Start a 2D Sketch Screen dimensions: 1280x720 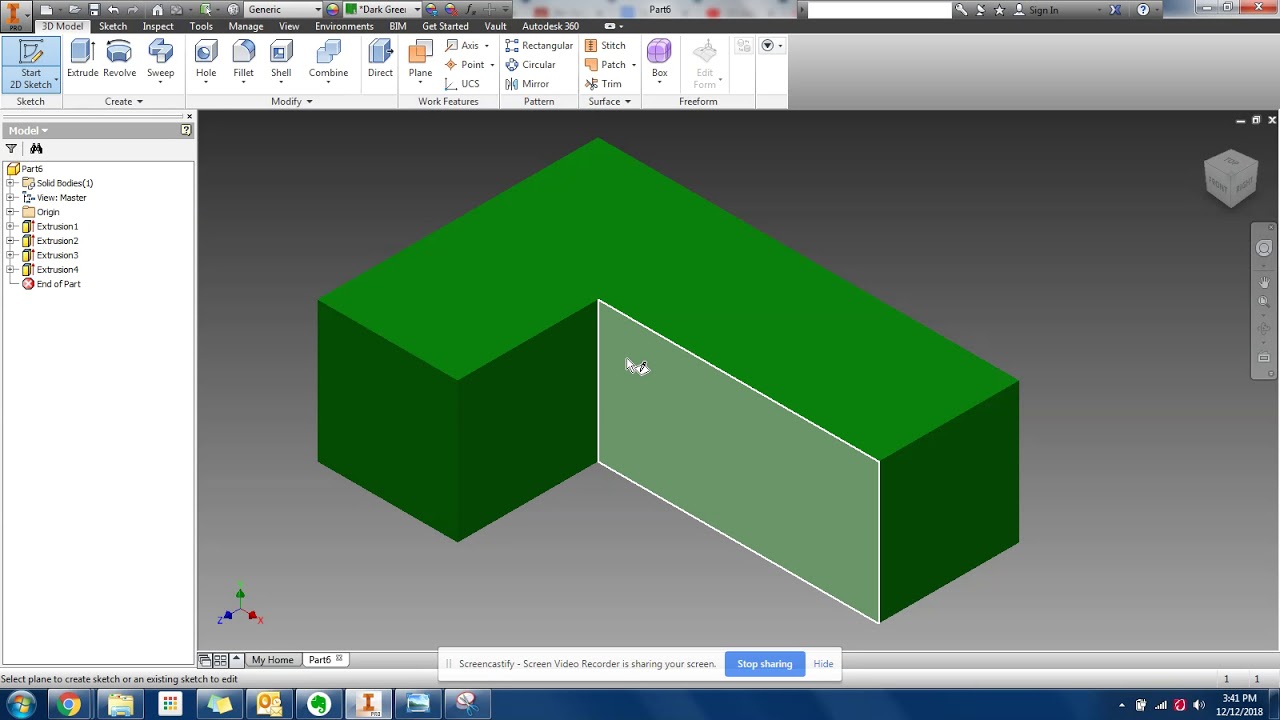coord(31,65)
